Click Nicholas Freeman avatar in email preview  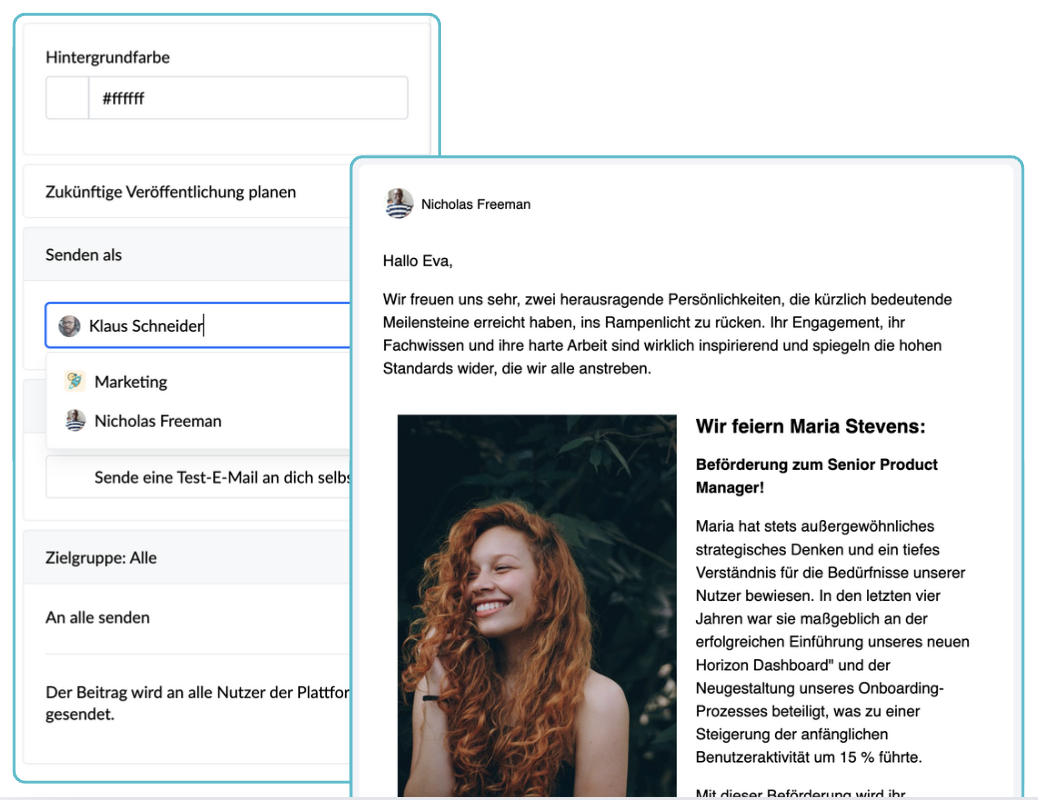[x=399, y=203]
